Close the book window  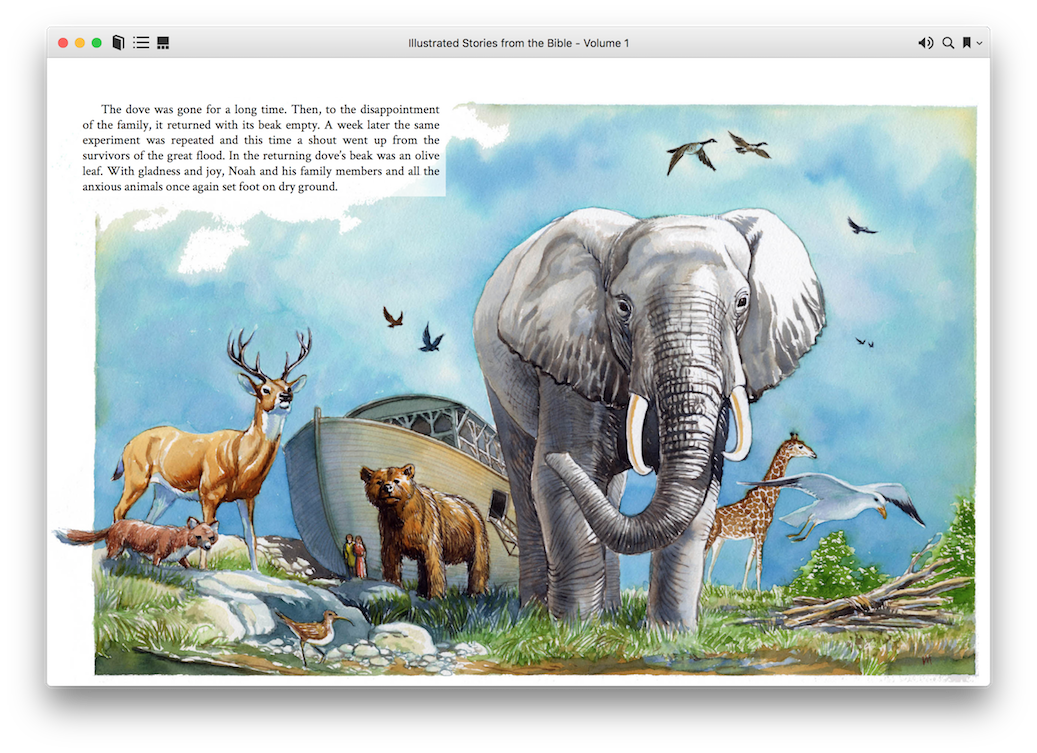[x=63, y=43]
